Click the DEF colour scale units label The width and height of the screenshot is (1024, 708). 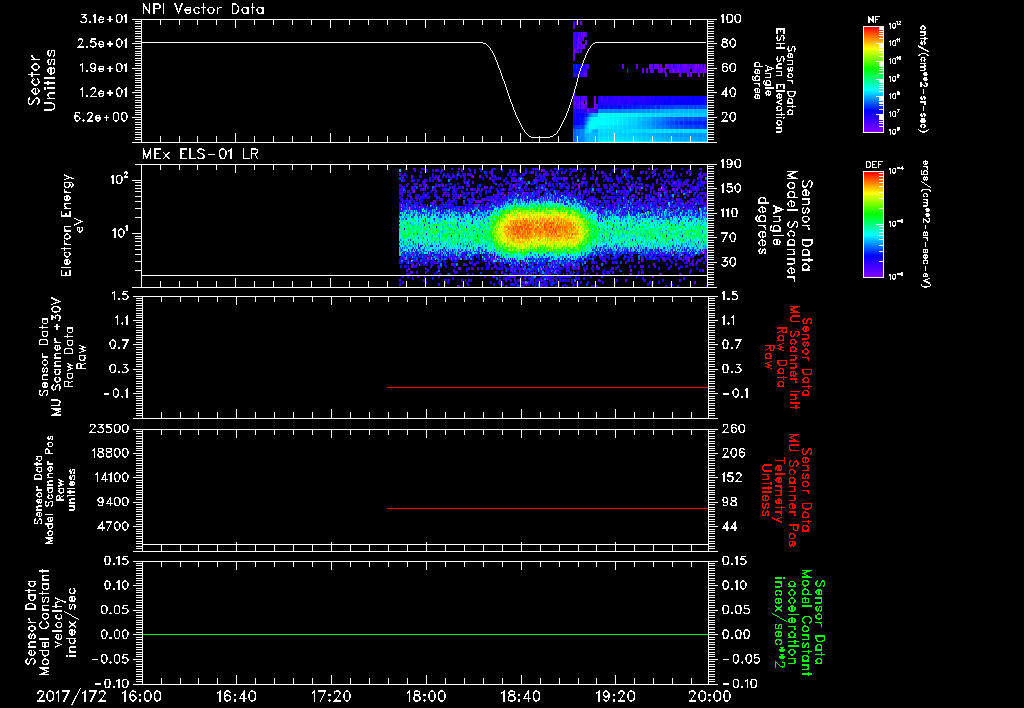click(924, 224)
